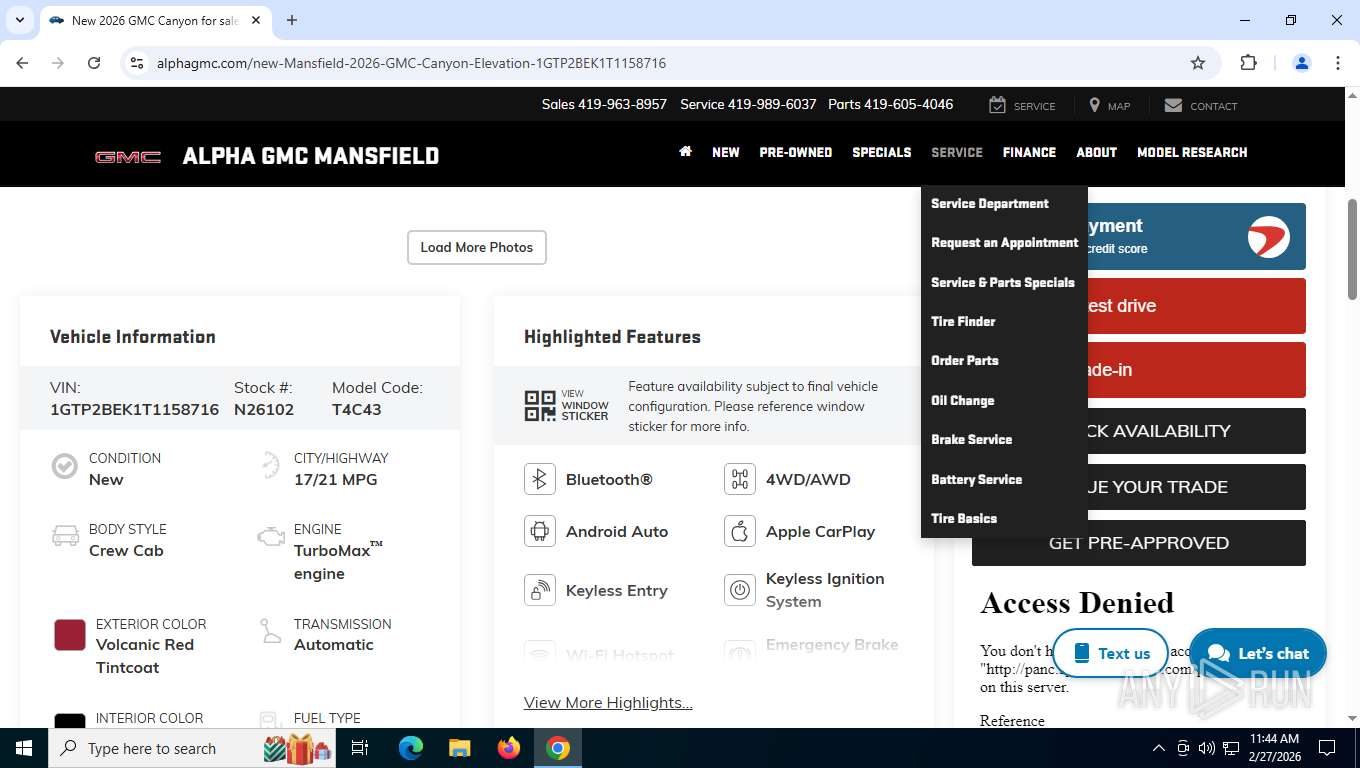This screenshot has height=768, width=1360.
Task: Click the Keyless Entry feature icon
Action: tap(540, 590)
